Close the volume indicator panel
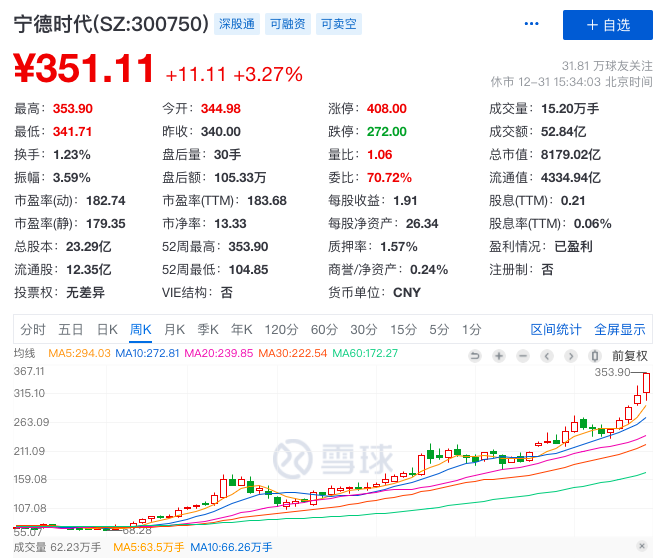The width and height of the screenshot is (668, 558). pos(641,547)
